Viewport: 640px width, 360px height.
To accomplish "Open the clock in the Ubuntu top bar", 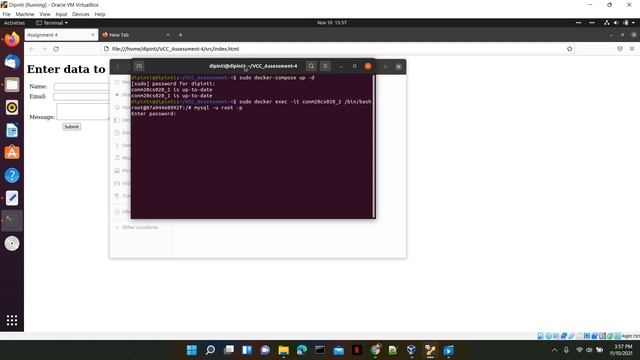I will pos(332,23).
